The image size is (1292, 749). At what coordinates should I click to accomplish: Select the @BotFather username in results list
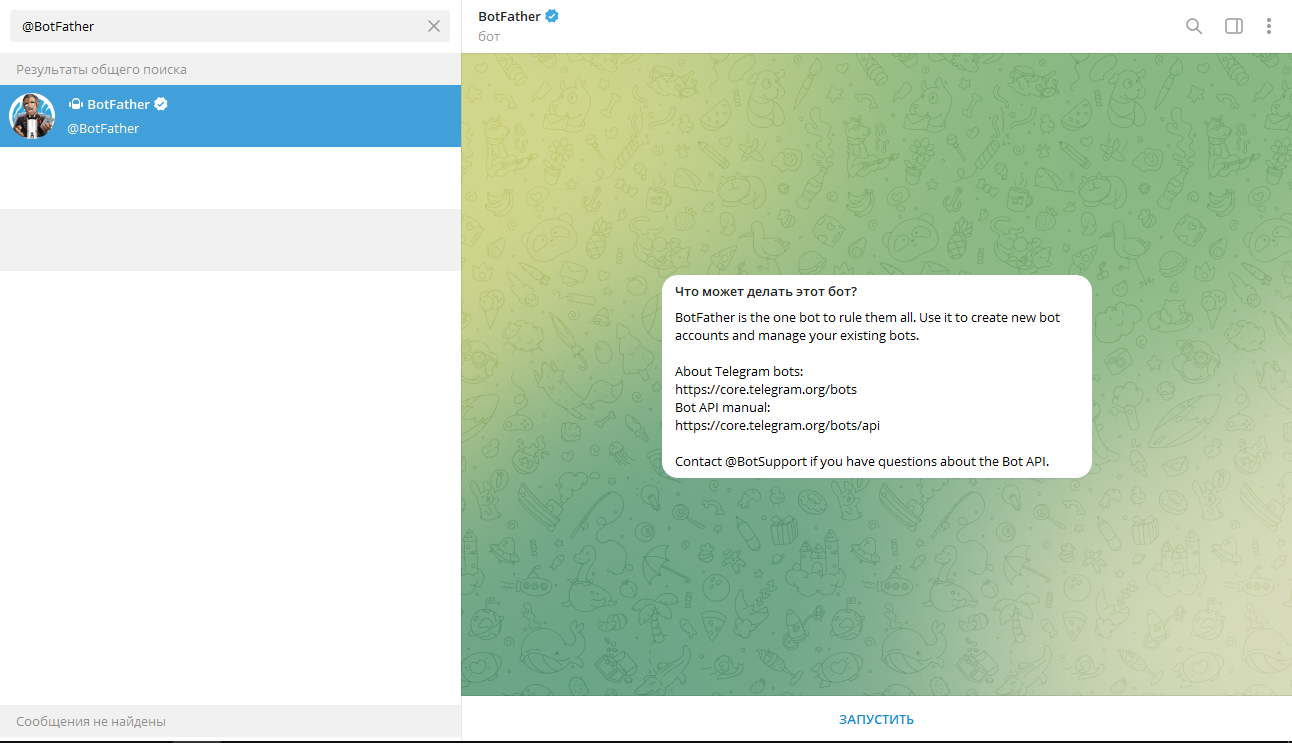103,128
